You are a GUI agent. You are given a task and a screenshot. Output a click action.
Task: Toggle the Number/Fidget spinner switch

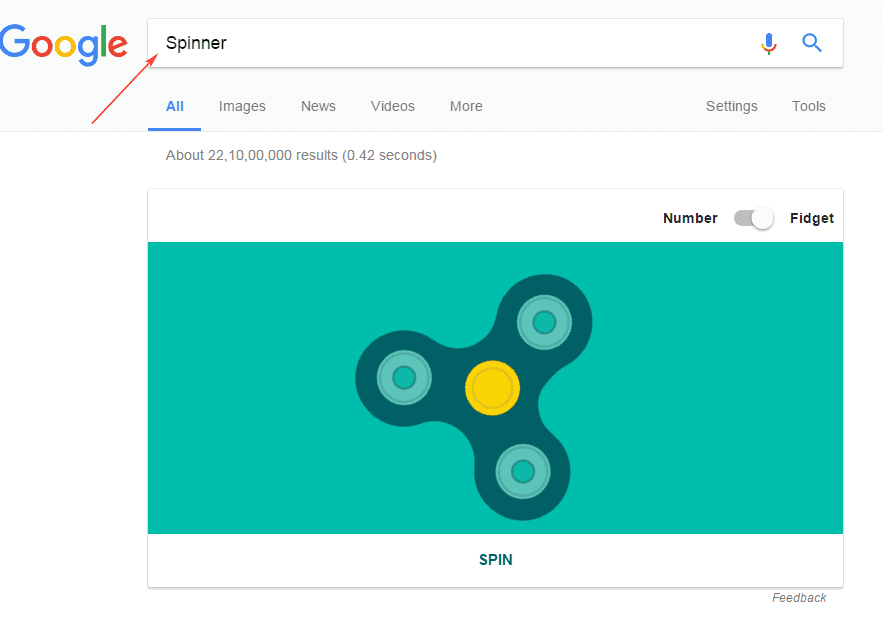[753, 218]
